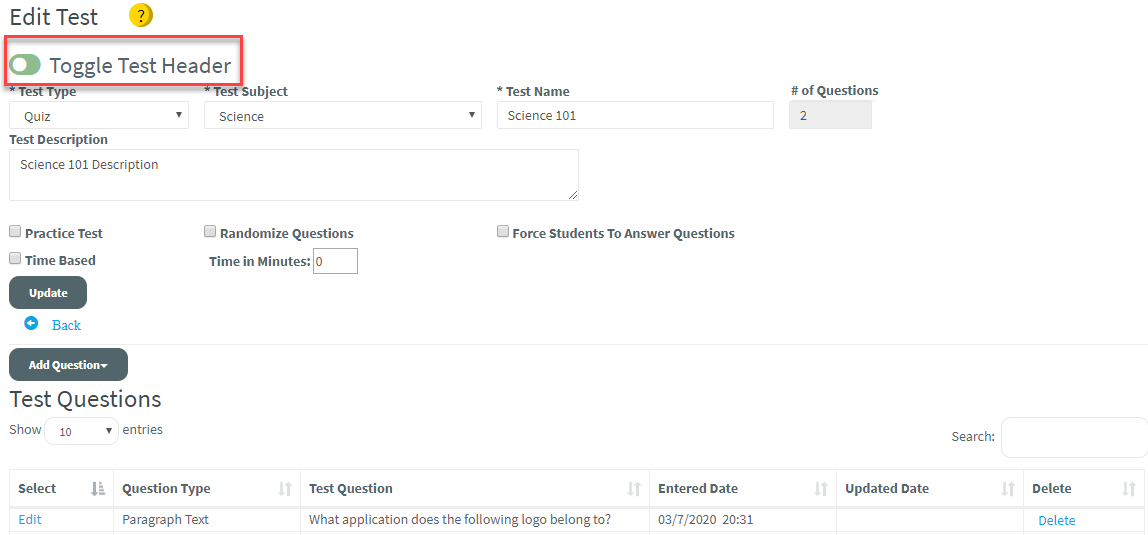The image size is (1148, 535).
Task: Delete the Paragraph Text question
Action: (x=1056, y=520)
